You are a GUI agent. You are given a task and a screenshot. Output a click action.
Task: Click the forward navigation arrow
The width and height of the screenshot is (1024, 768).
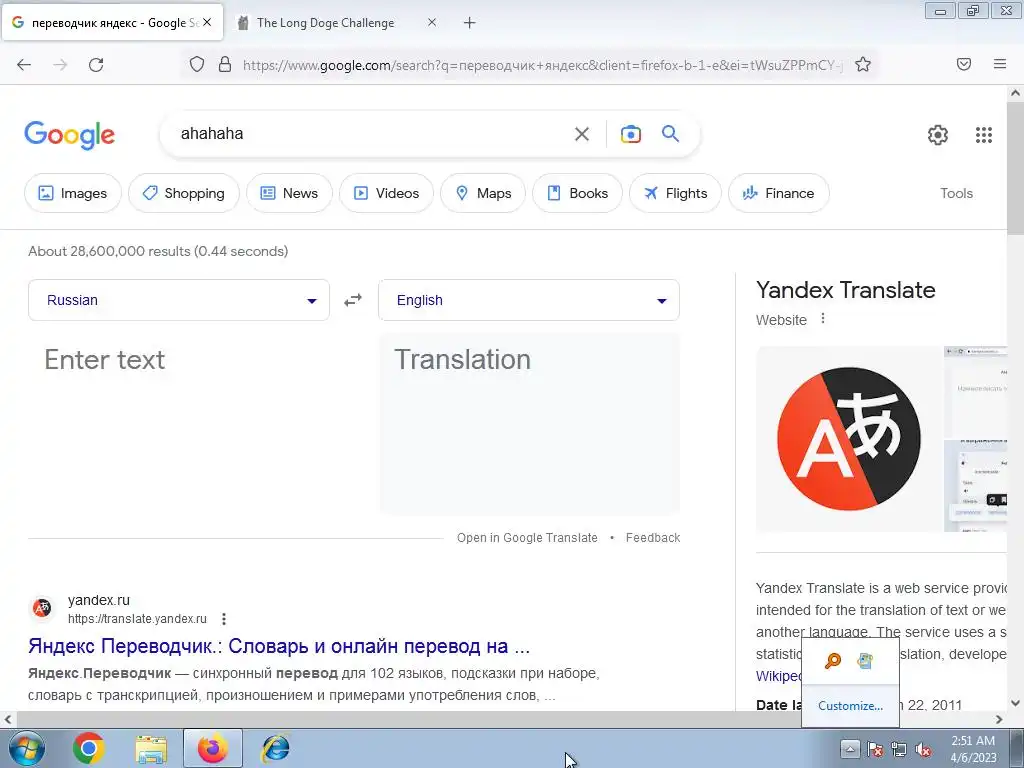(60, 64)
